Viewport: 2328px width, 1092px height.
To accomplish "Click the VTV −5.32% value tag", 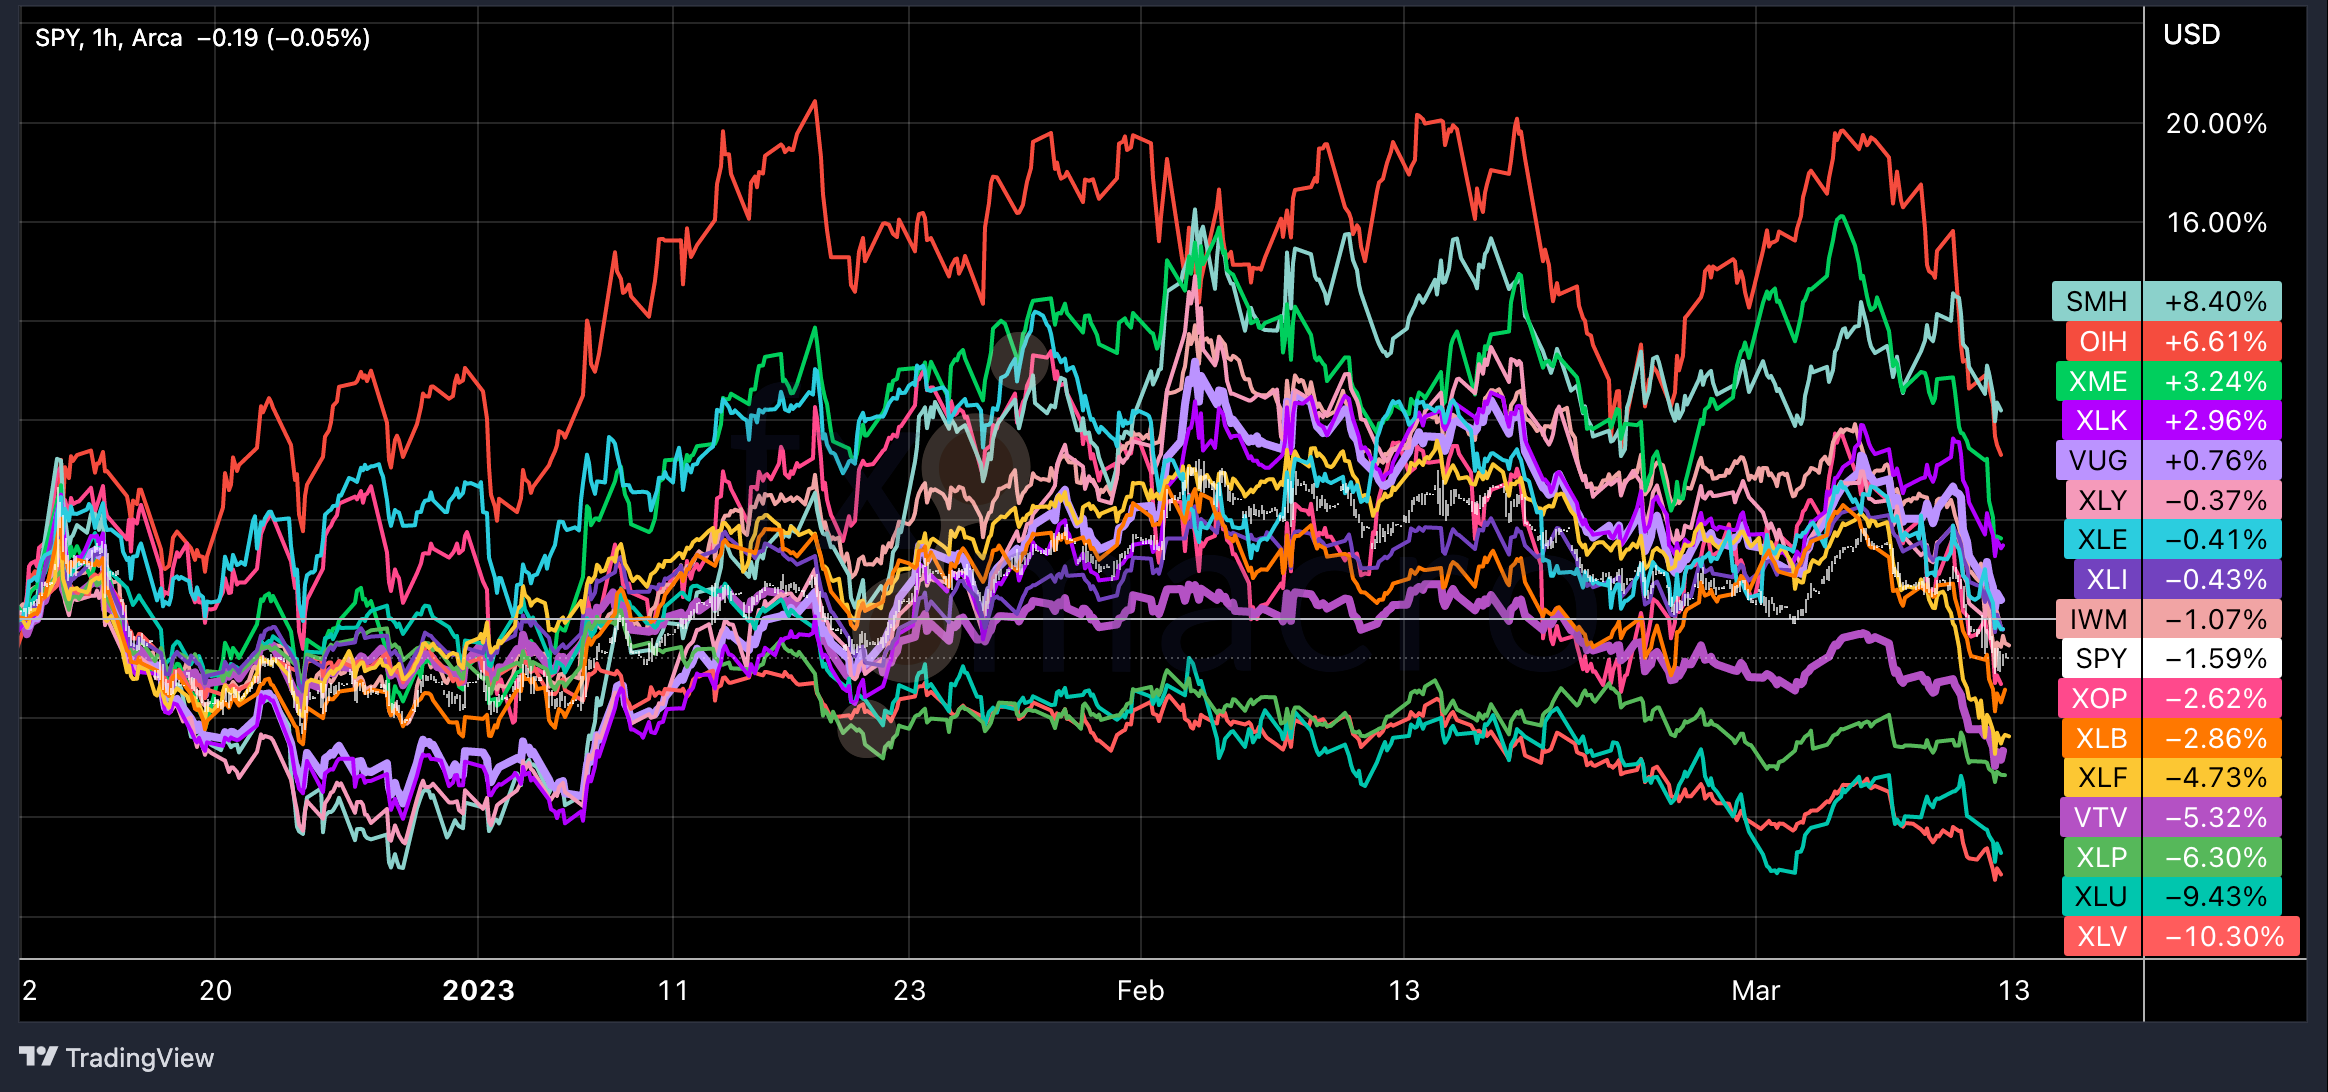I will coord(2212,817).
